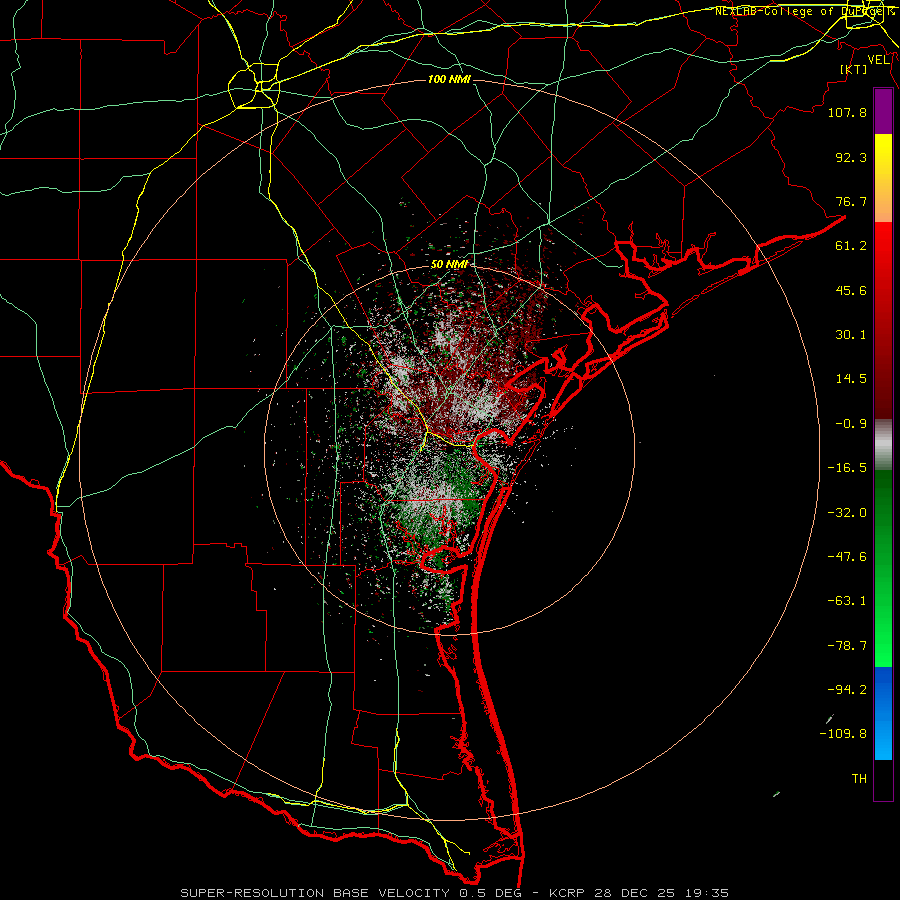Click the TH label on the scale
This screenshot has width=900, height=900.
tap(859, 779)
